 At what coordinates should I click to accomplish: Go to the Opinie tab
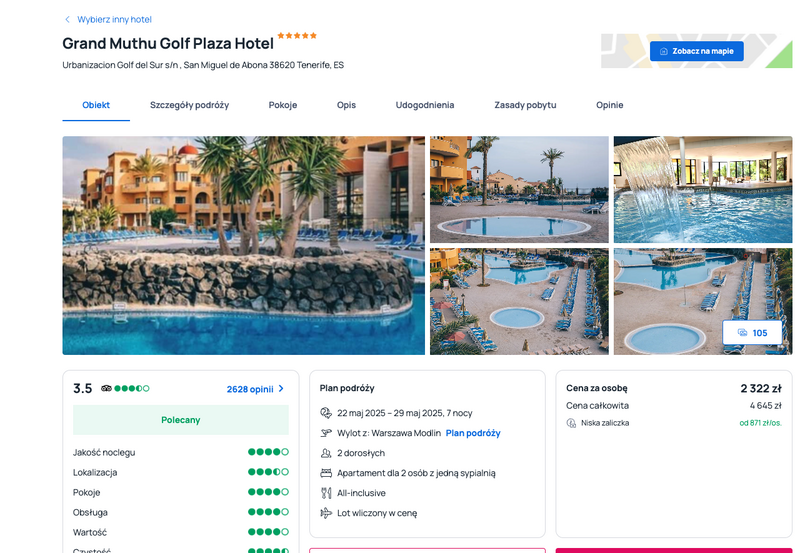point(610,105)
